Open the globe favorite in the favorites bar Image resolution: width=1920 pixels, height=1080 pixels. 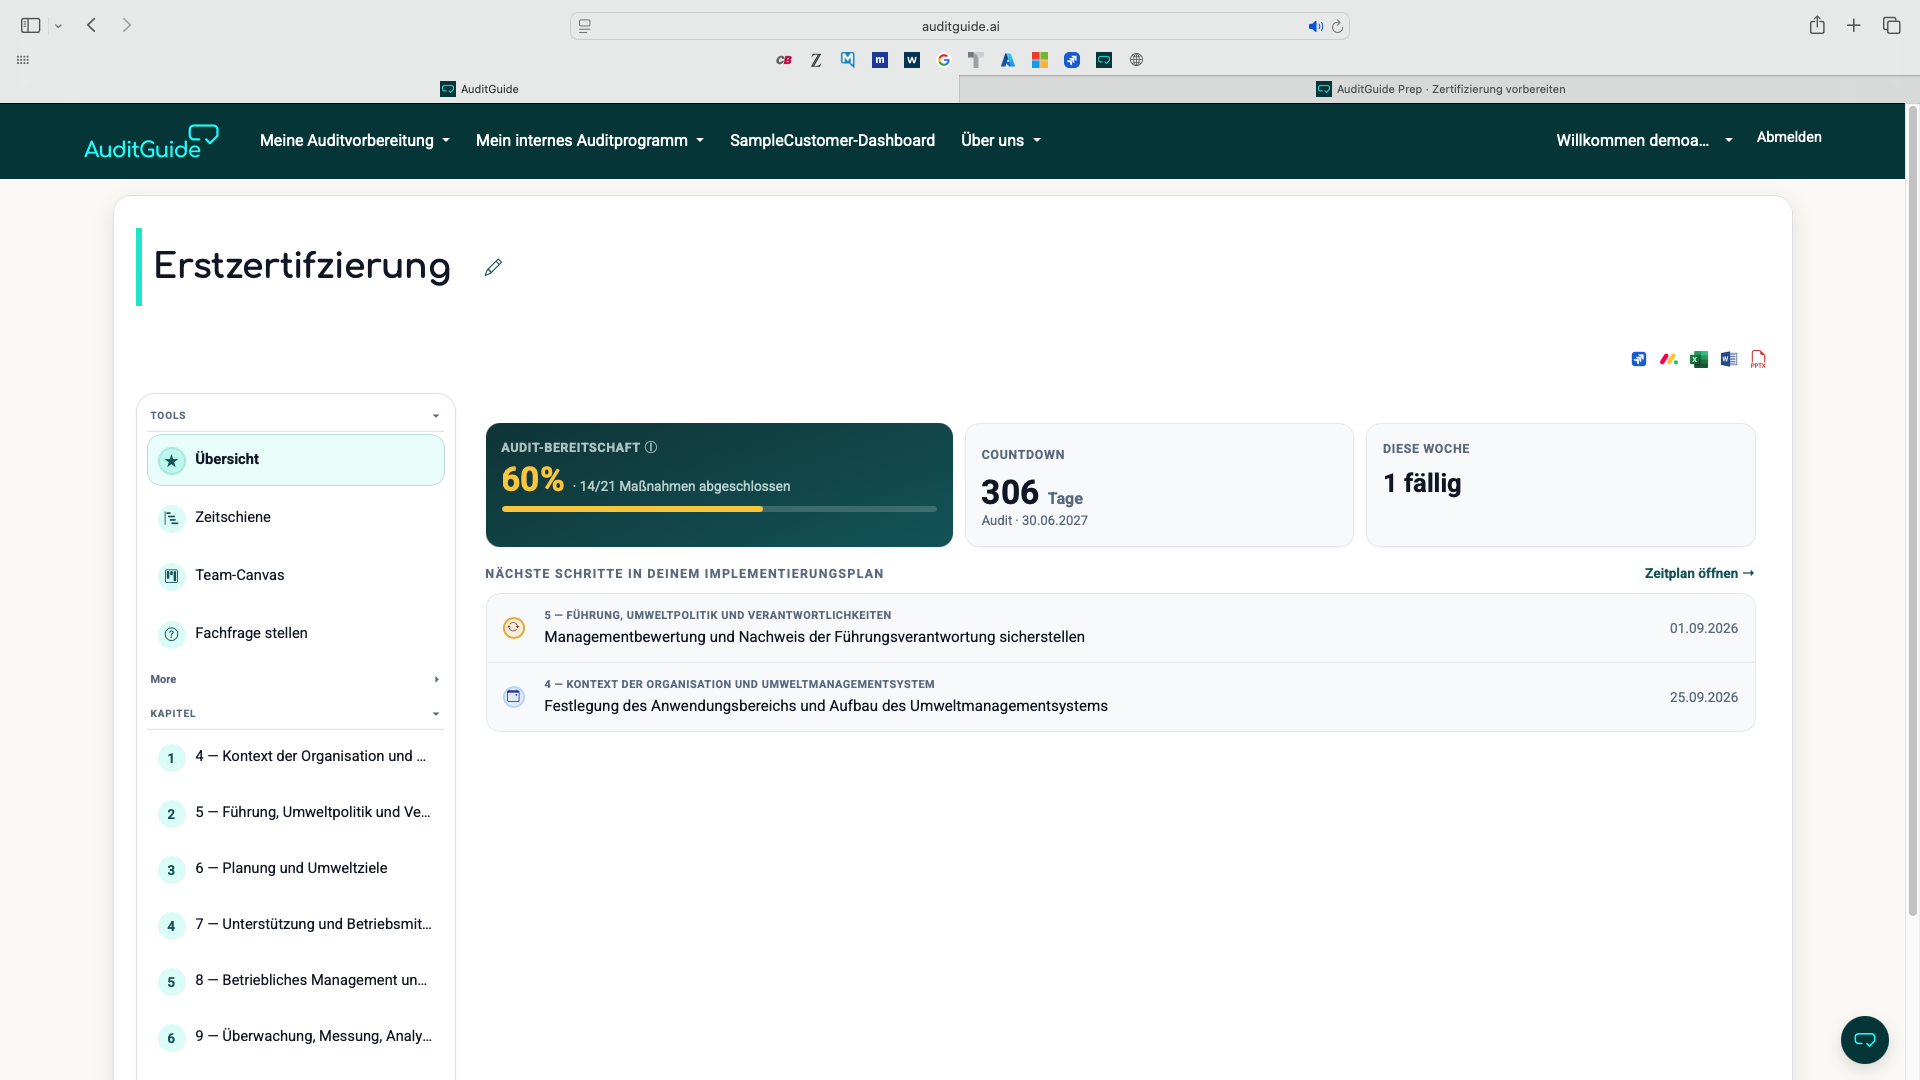click(1136, 60)
